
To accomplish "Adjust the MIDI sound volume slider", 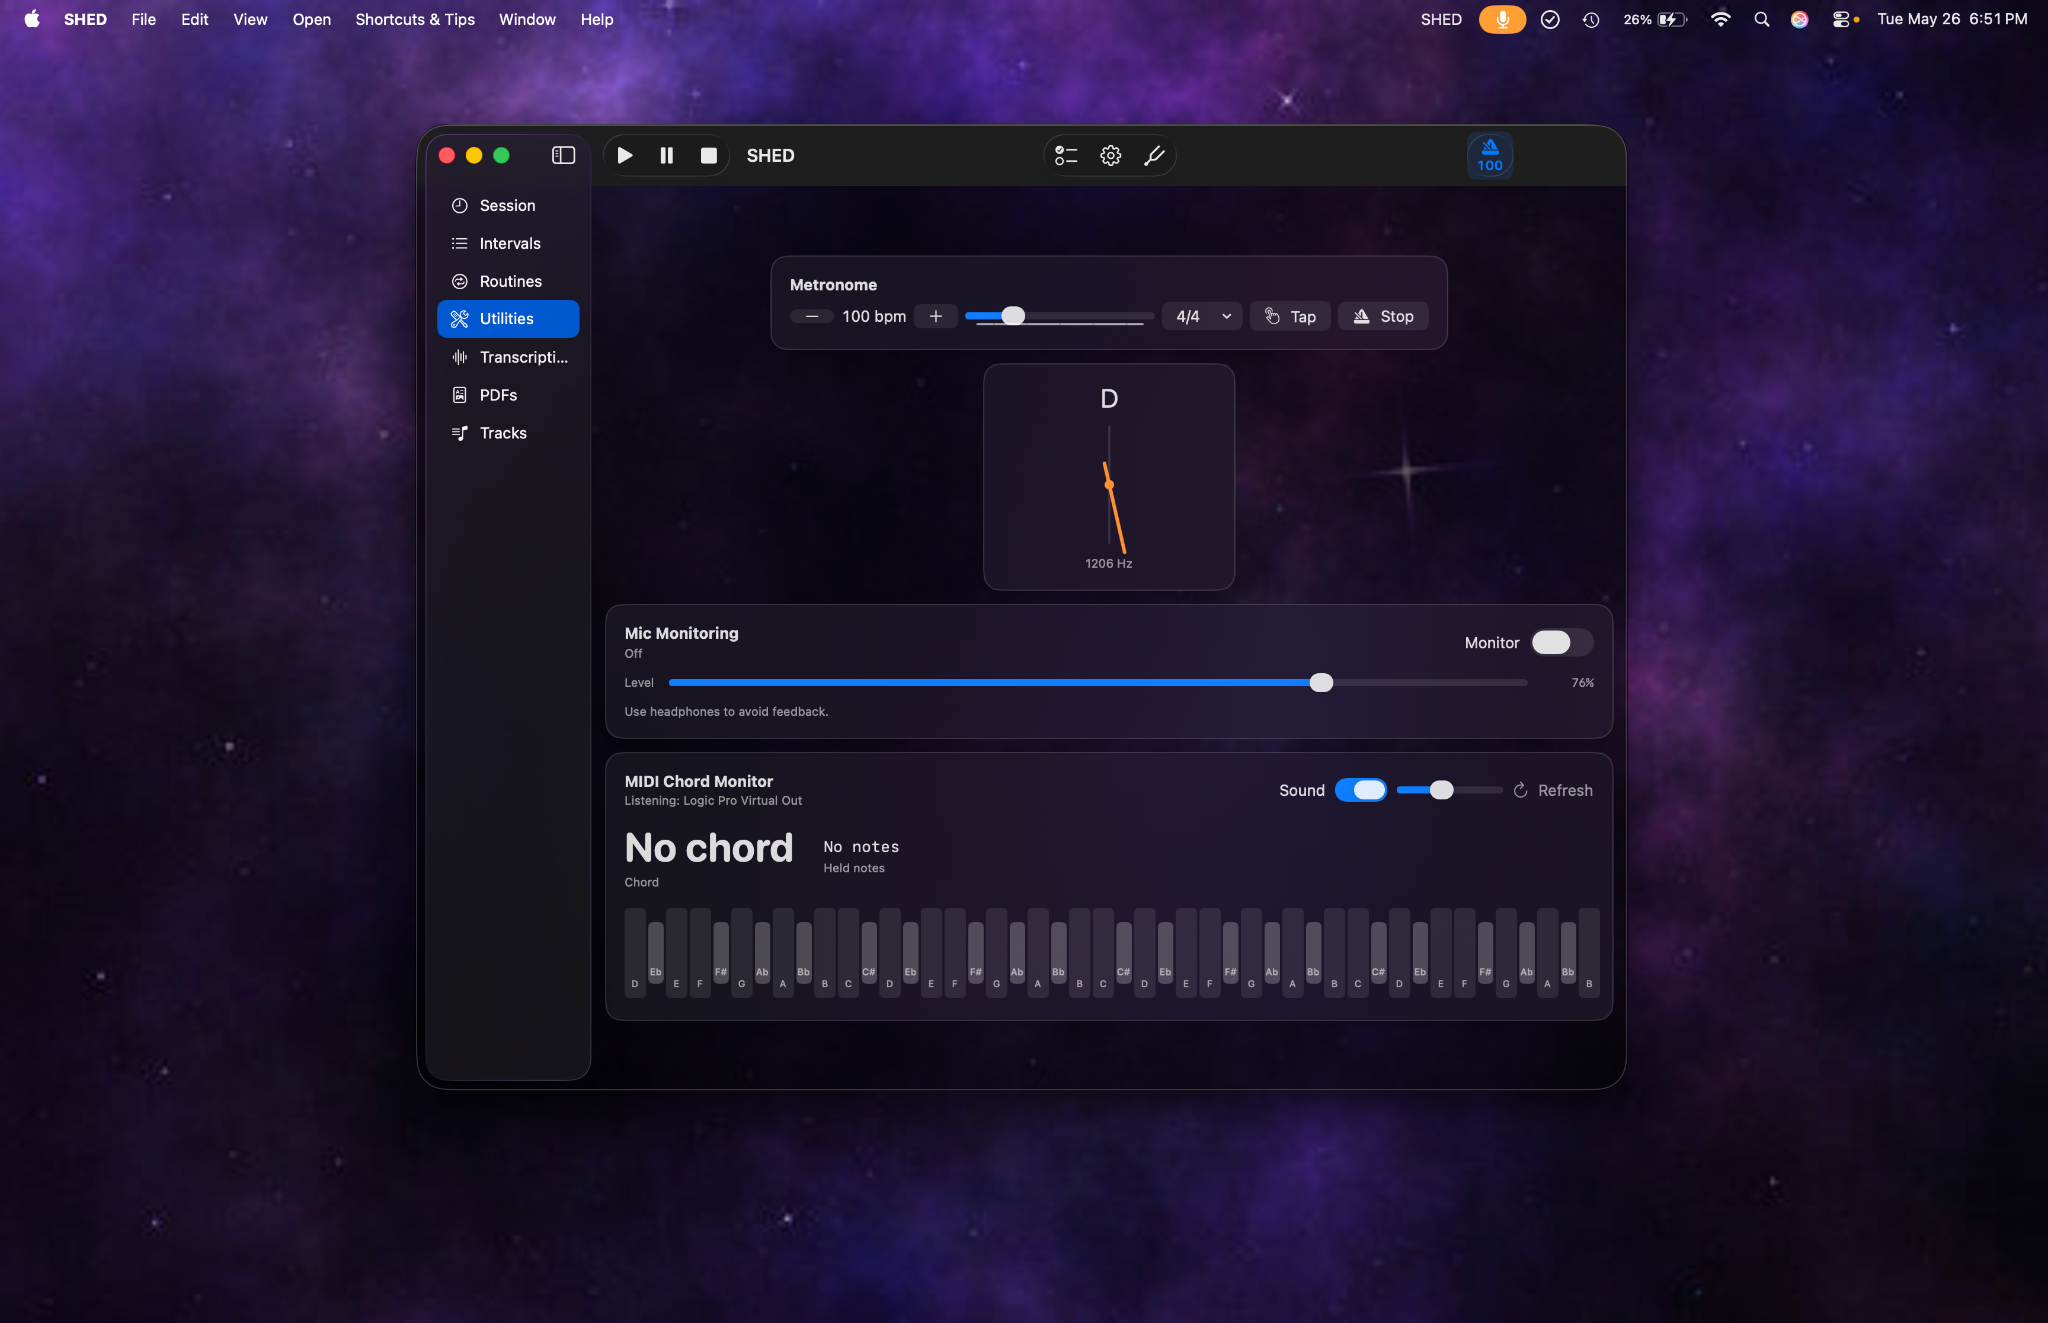I will pyautogui.click(x=1449, y=790).
